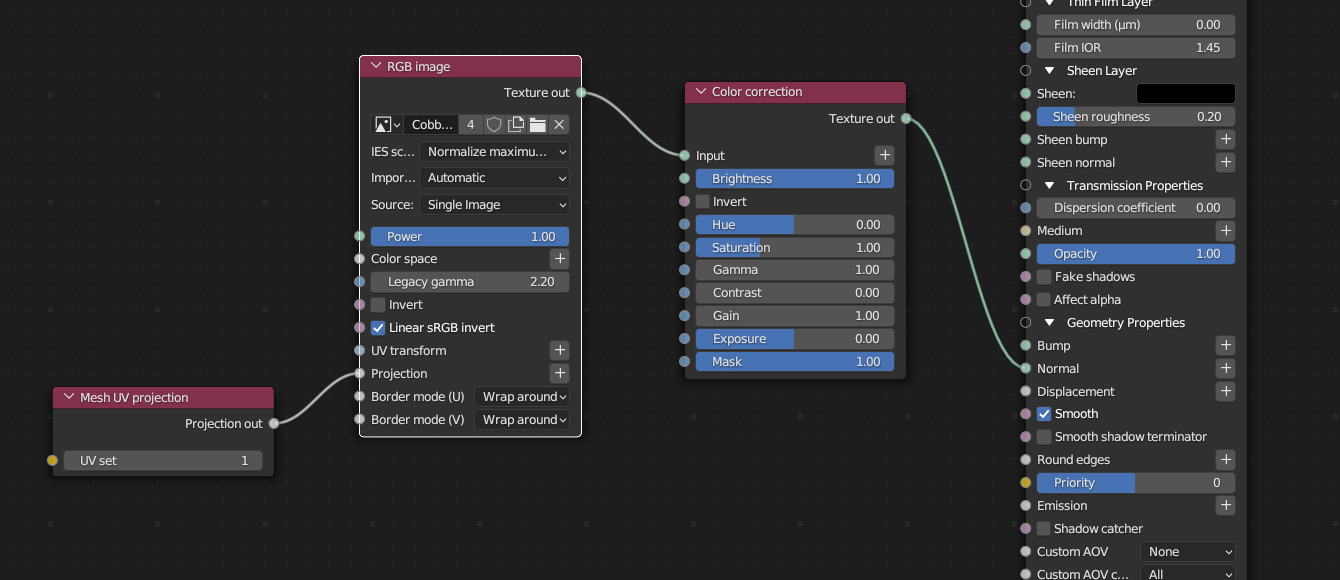The width and height of the screenshot is (1340, 580).
Task: Toggle fake user shield on Cobb image
Action: (494, 125)
